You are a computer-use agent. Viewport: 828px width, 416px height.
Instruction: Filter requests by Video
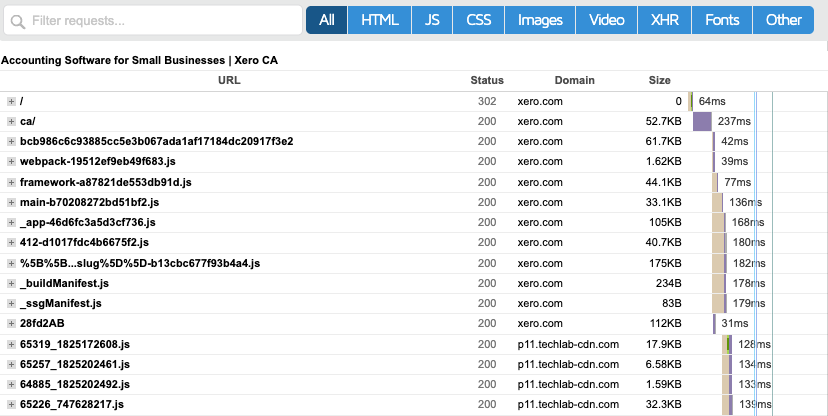(607, 20)
